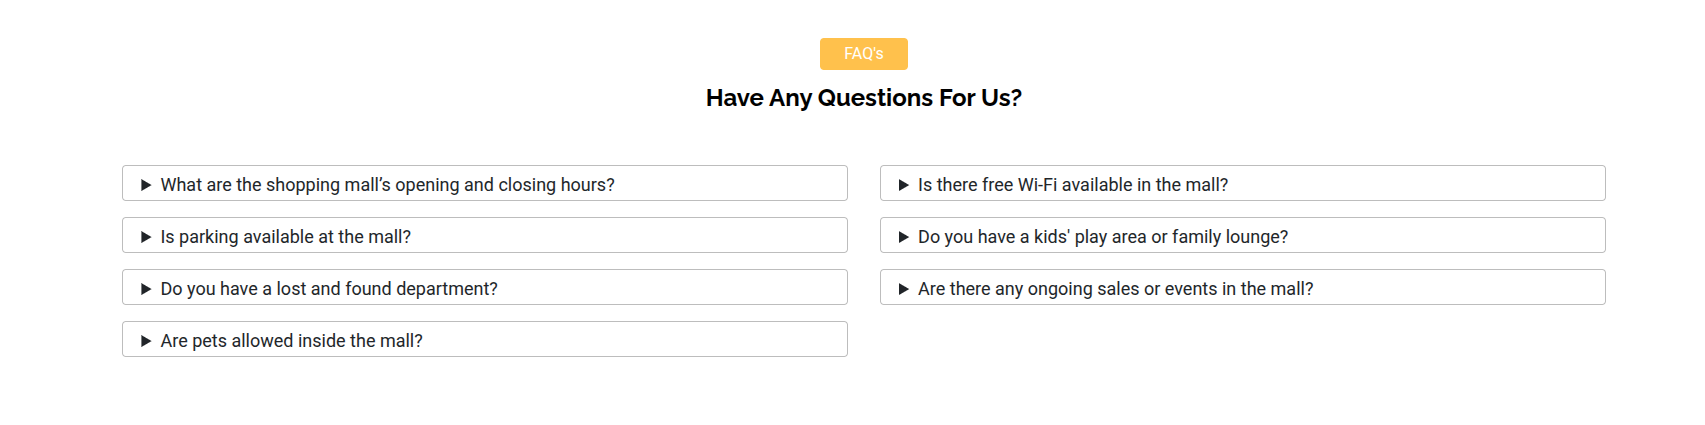
Task: Click the triangle marker beside the ongoing sales question
Action: pos(904,289)
